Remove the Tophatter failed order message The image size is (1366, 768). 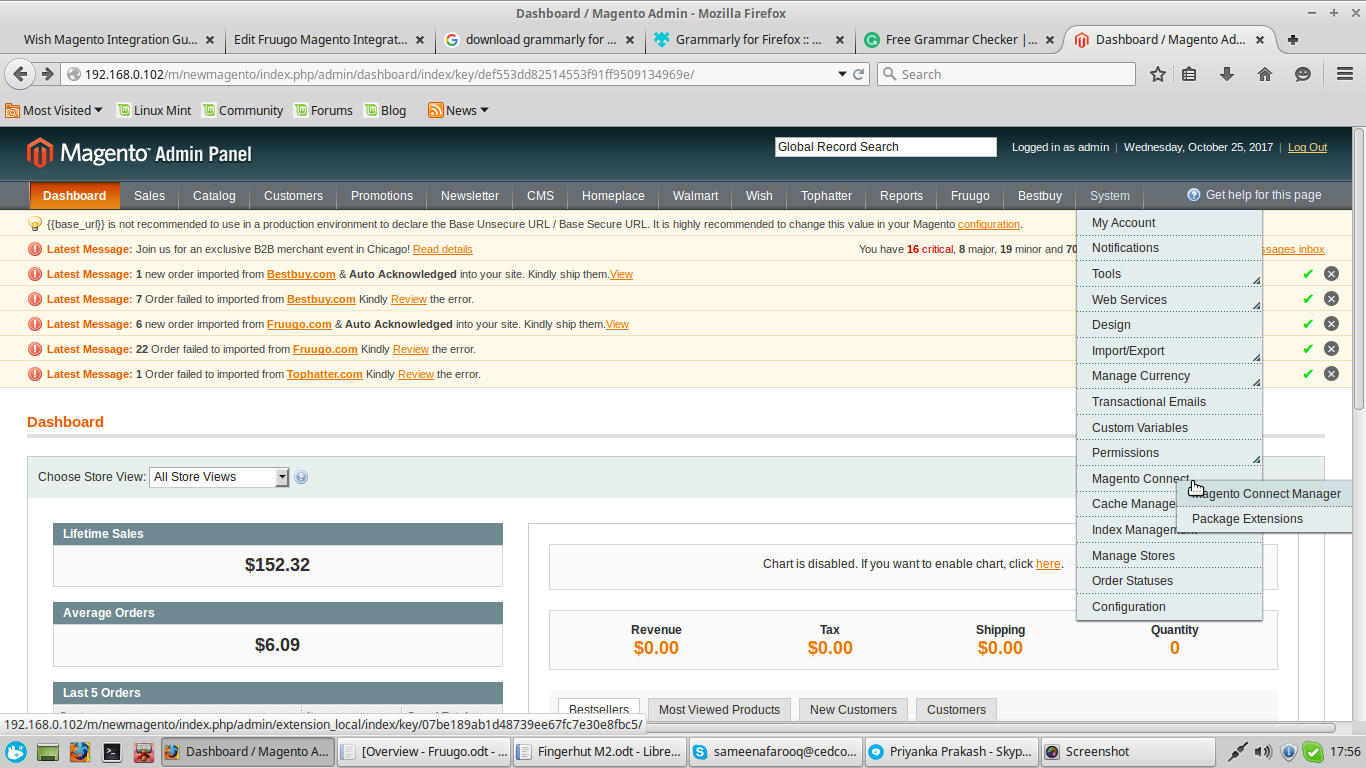1331,374
